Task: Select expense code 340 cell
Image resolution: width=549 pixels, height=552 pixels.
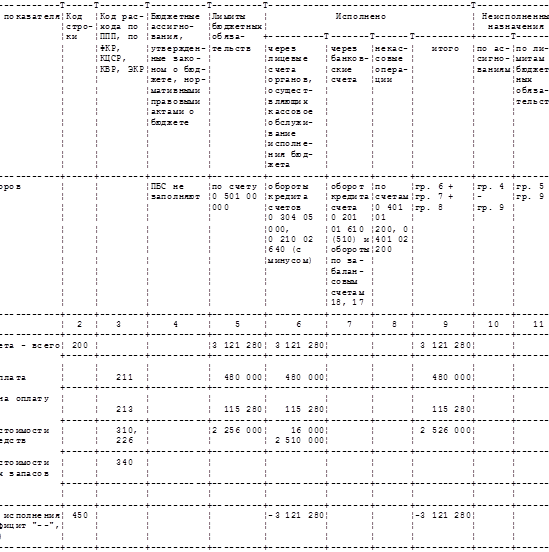Action: tap(125, 462)
